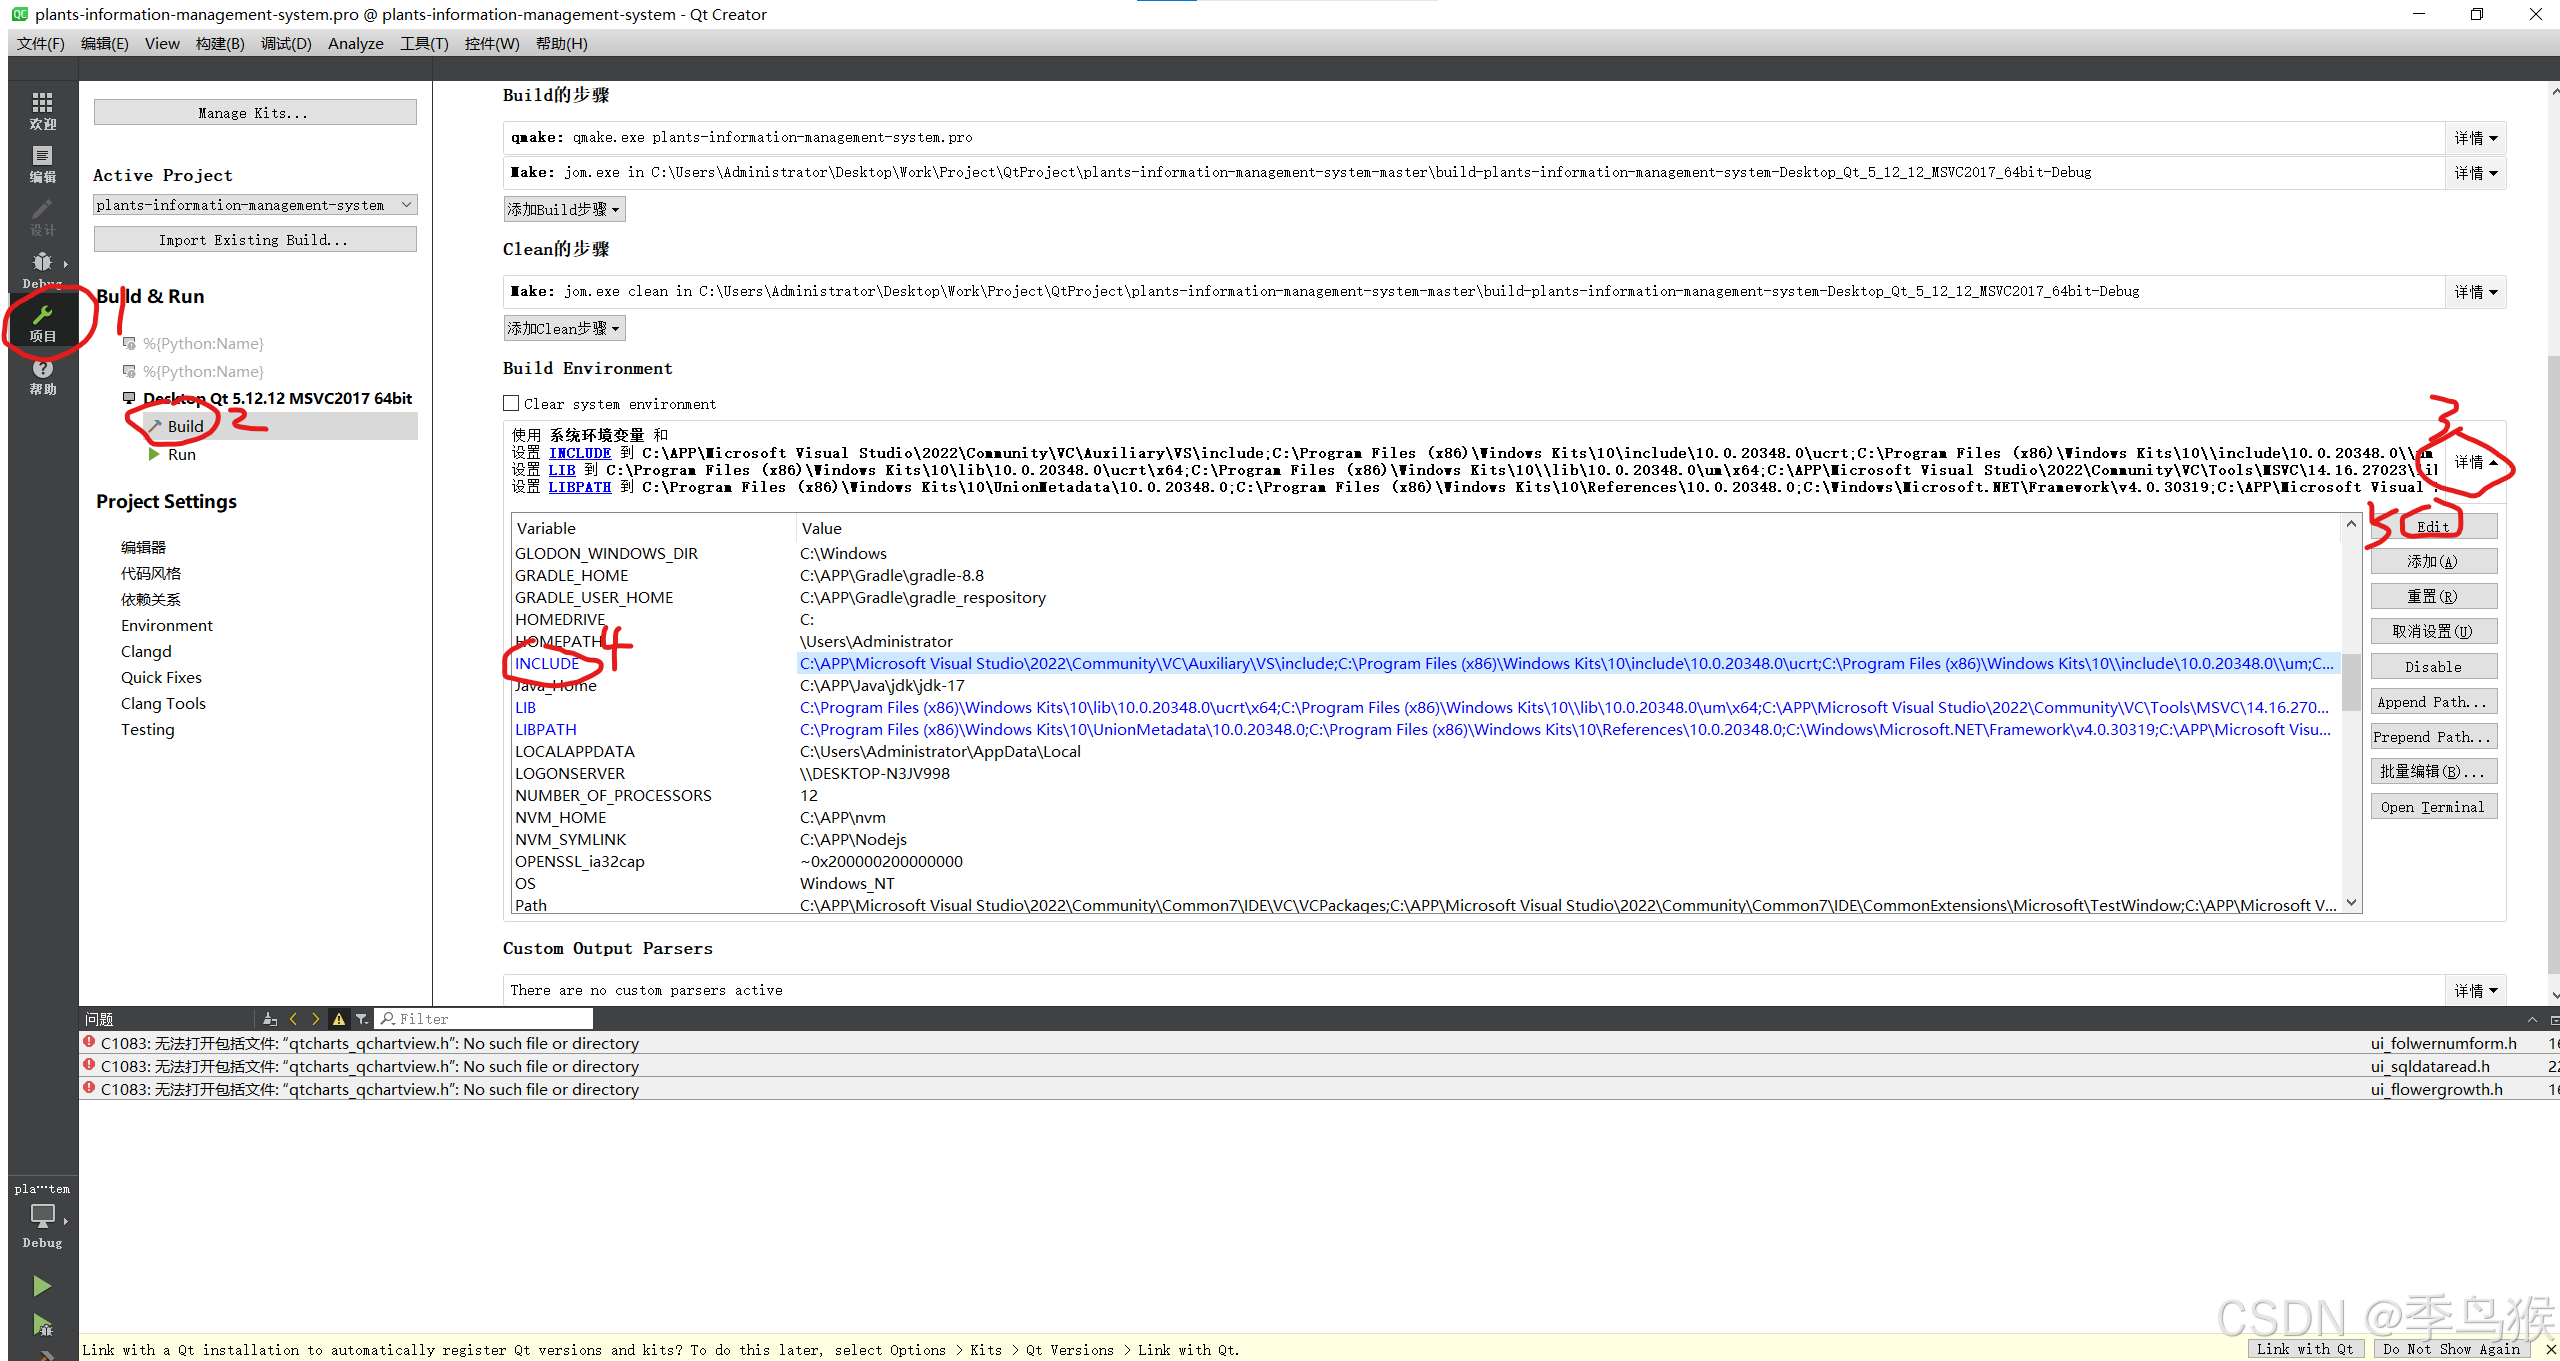Go to previous issue arrow
The width and height of the screenshot is (2560, 1361).
click(x=293, y=1019)
